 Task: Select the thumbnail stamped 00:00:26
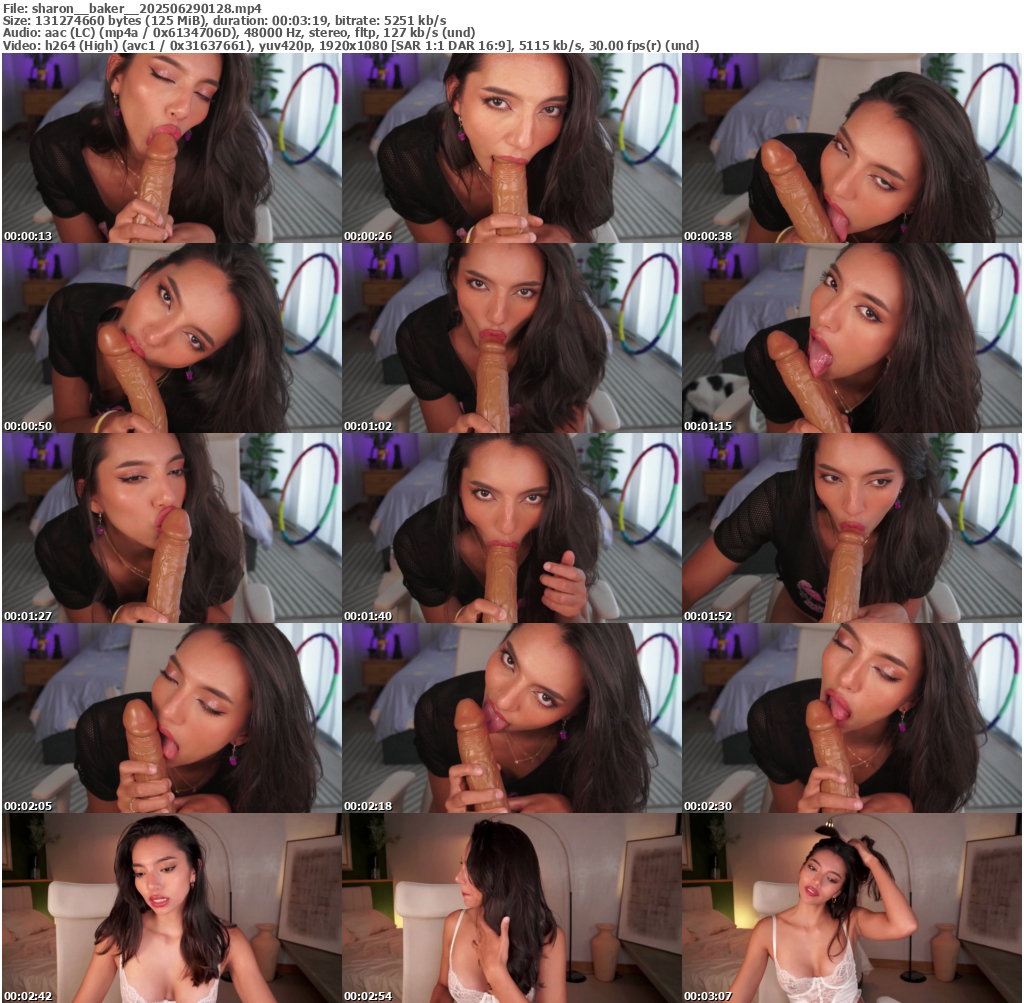511,148
